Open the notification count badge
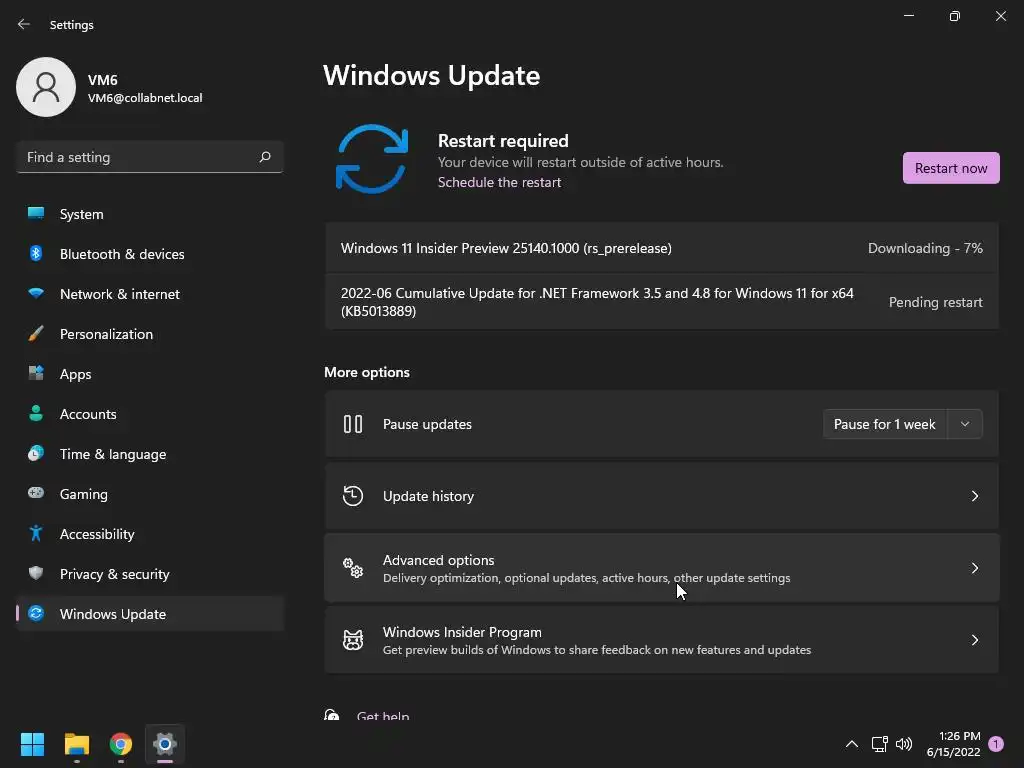The height and width of the screenshot is (768, 1024). click(996, 744)
